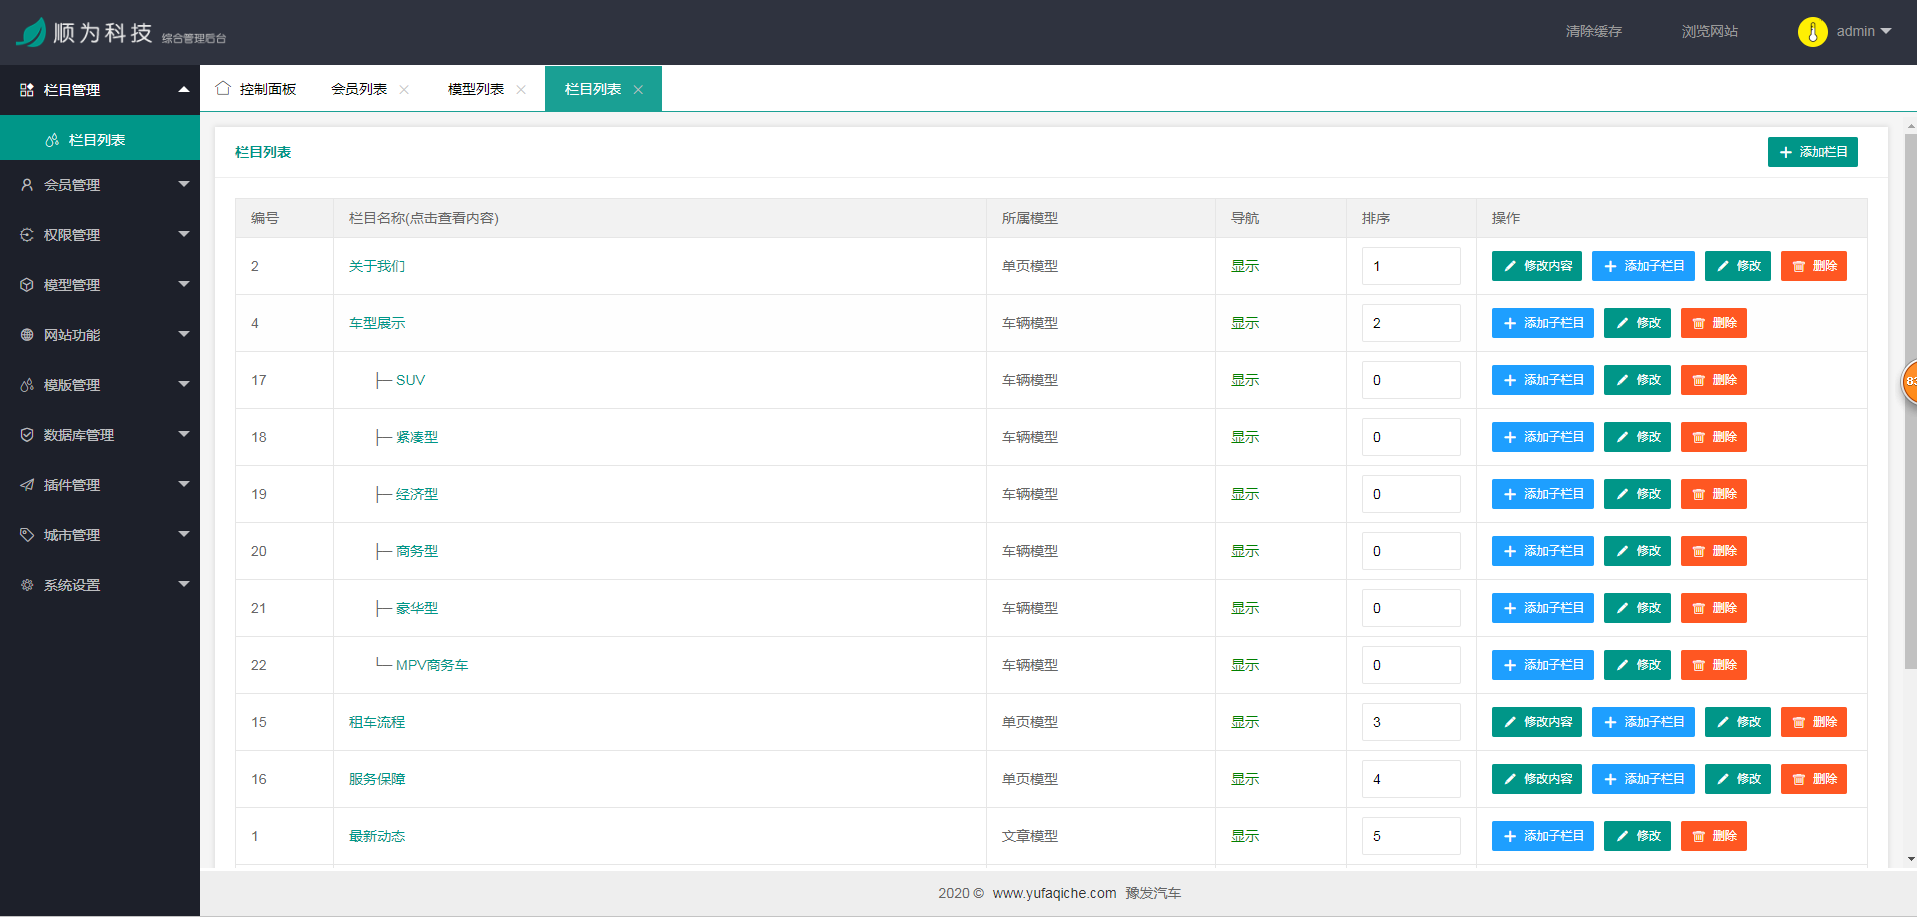Close the active 栏目列表 tab
The image size is (1917, 917).
(638, 90)
